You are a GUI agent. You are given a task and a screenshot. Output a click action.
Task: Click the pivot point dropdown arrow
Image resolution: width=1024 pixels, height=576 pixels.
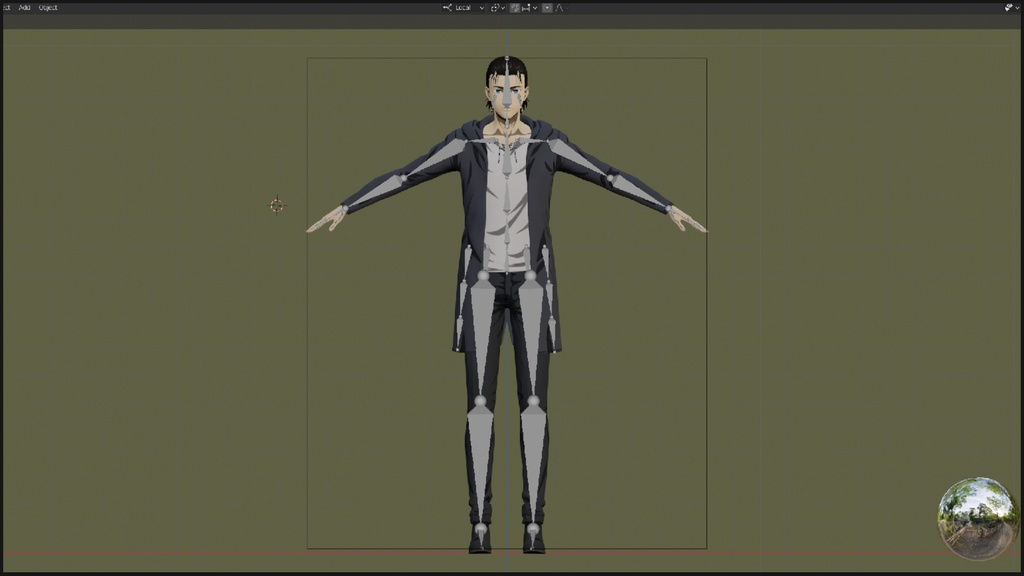coord(503,8)
